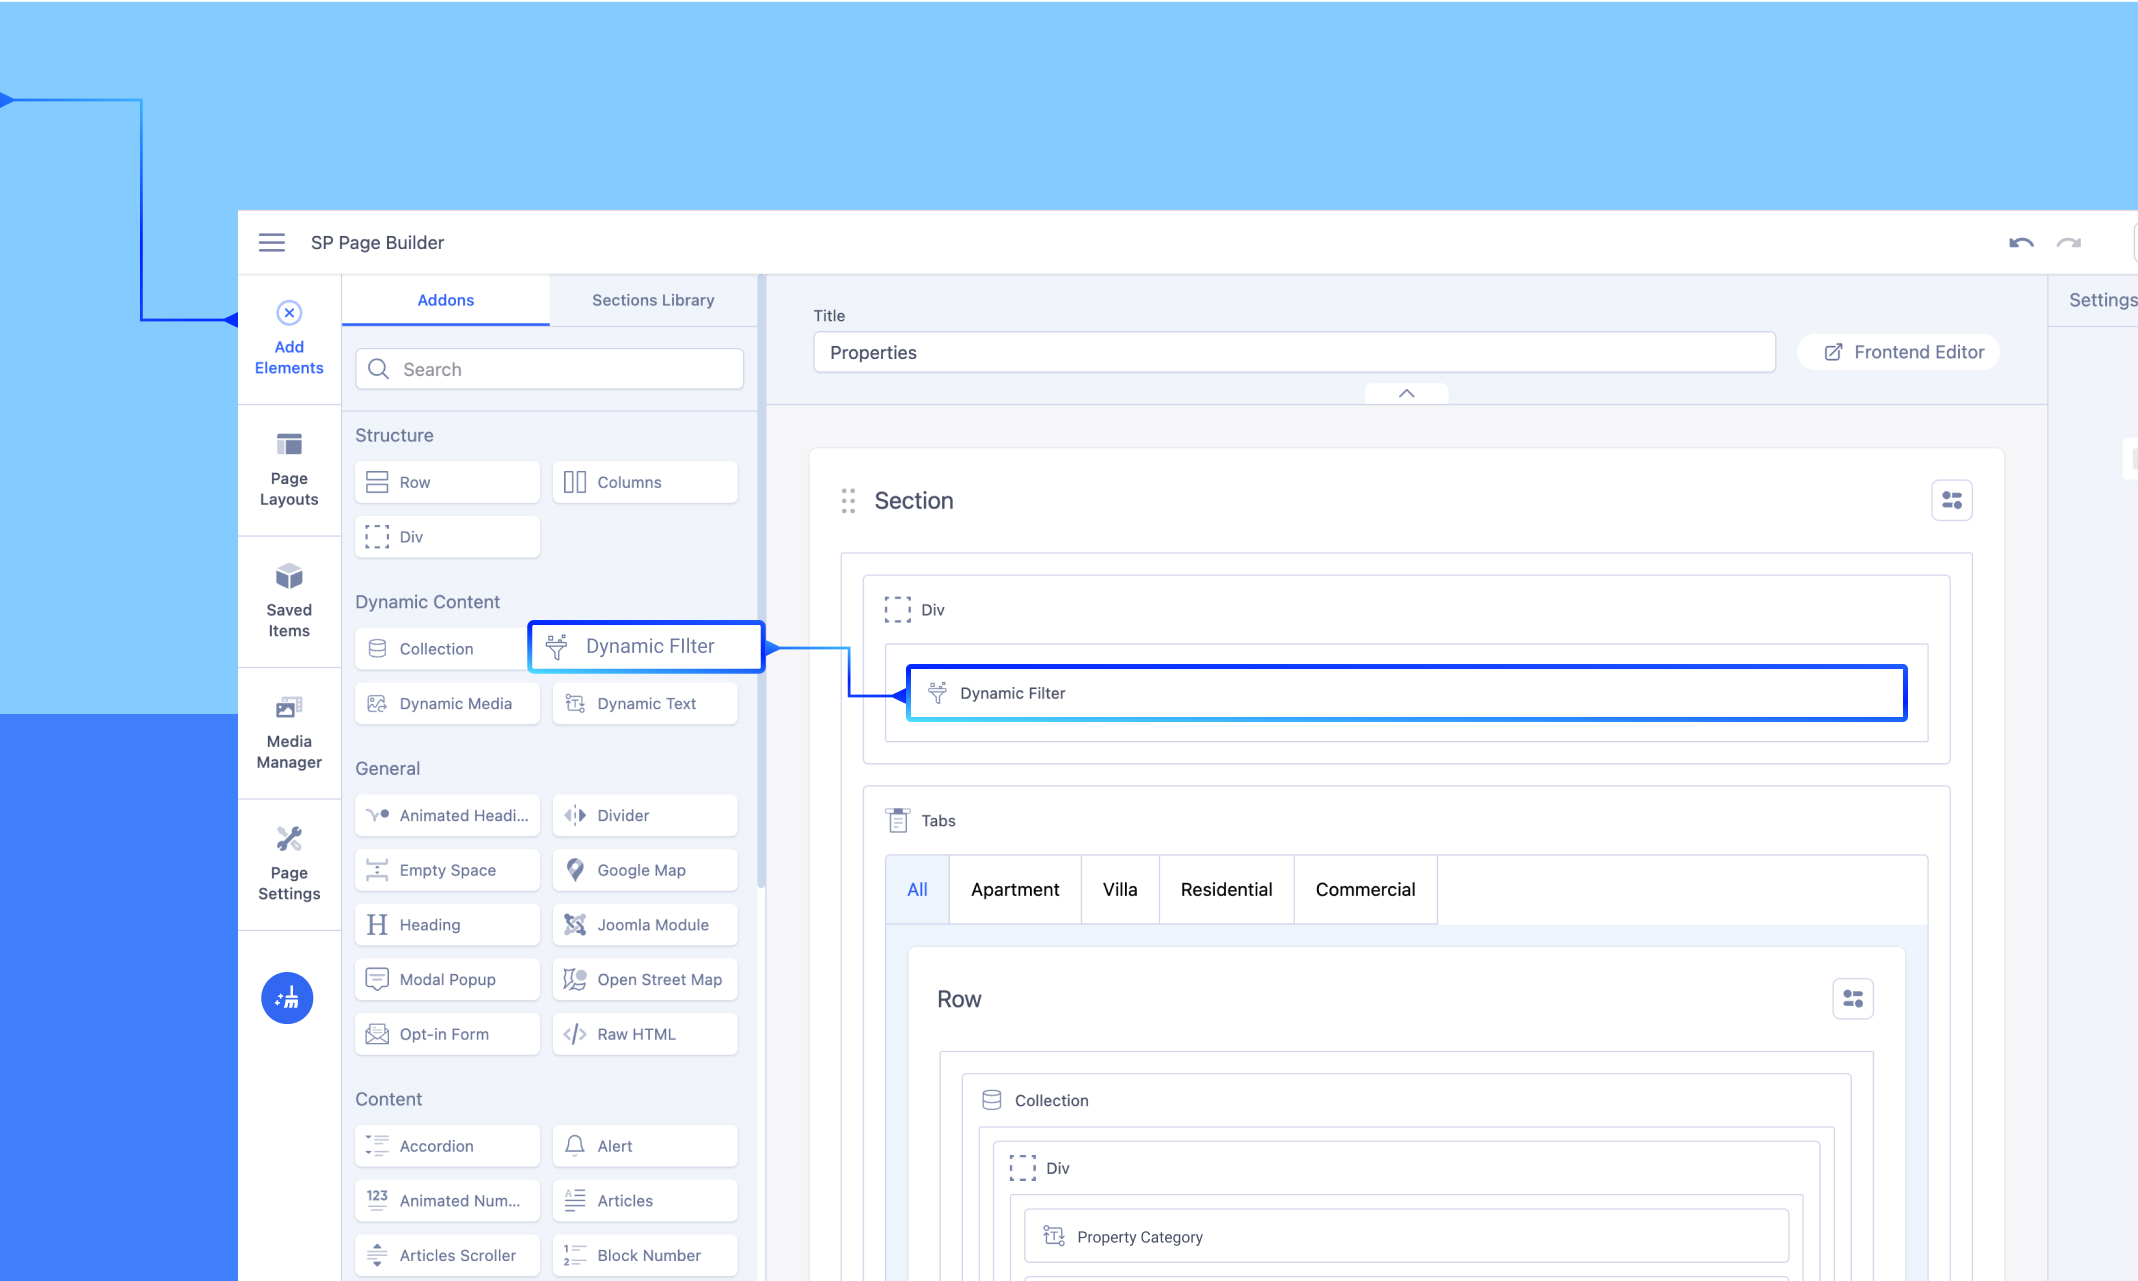Switch to Sections Library tab
2138x1281 pixels.
point(652,300)
